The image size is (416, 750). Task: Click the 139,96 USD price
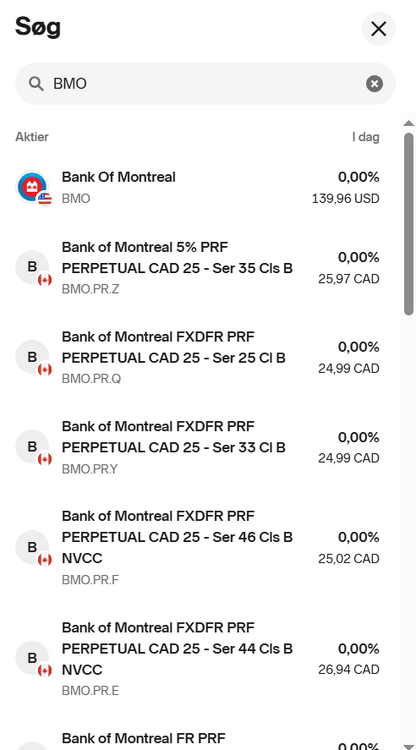(x=346, y=199)
